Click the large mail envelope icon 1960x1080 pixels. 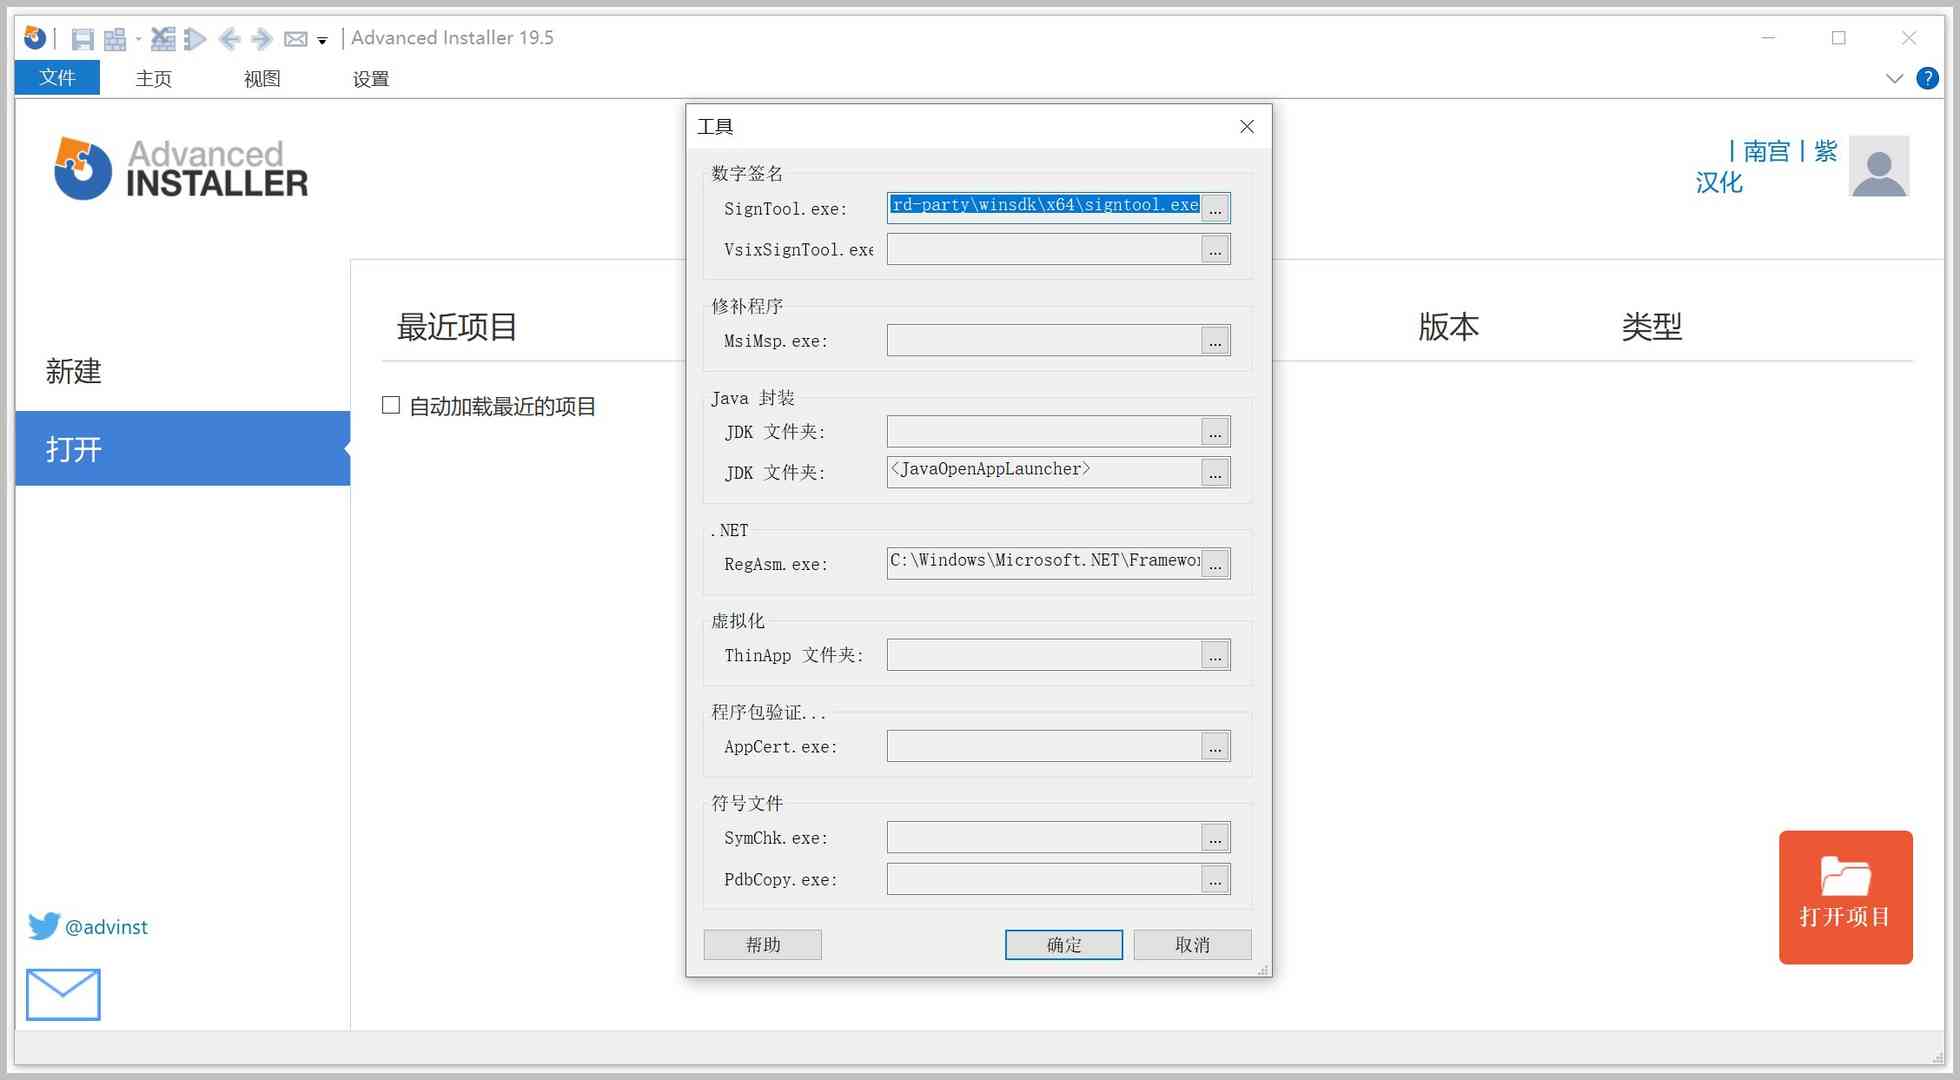(63, 994)
